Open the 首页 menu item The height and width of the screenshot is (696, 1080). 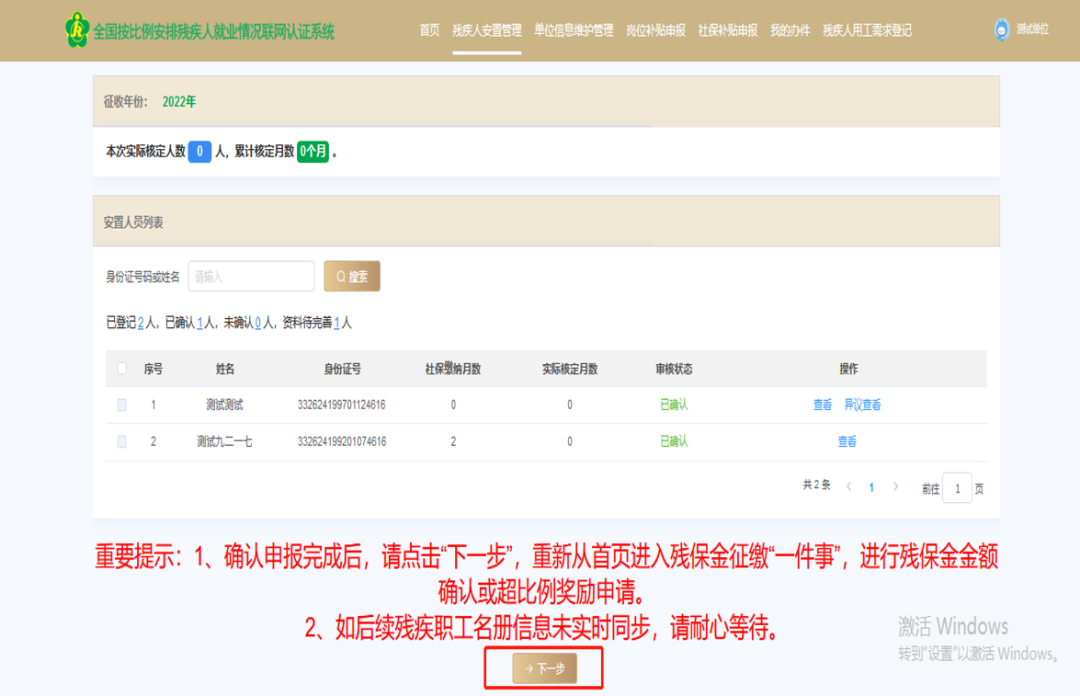[x=429, y=31]
